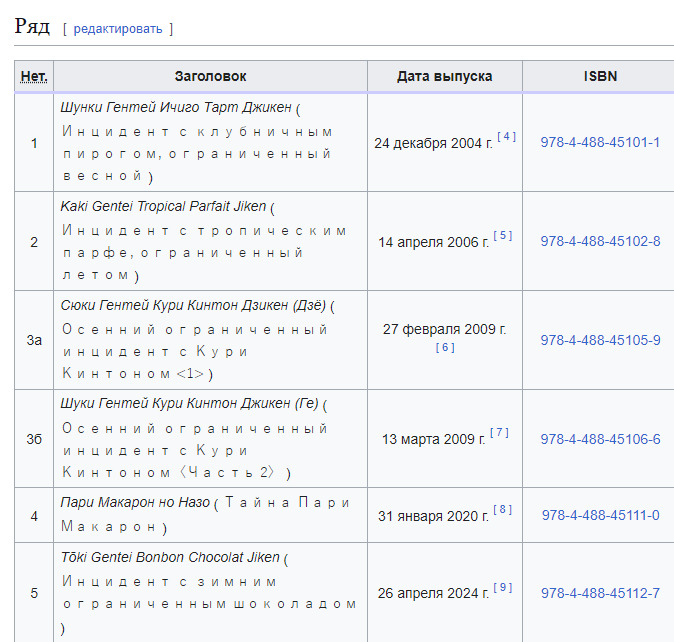
Task: Open ISBN 978-4-488-45105-9 link
Action: pos(600,340)
